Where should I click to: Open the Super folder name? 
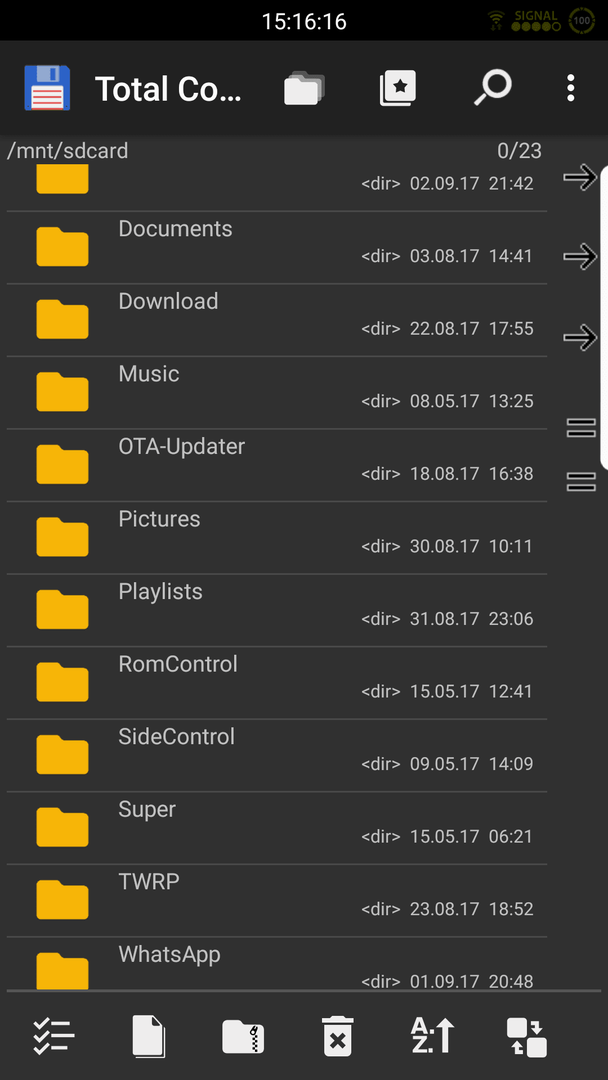[147, 809]
